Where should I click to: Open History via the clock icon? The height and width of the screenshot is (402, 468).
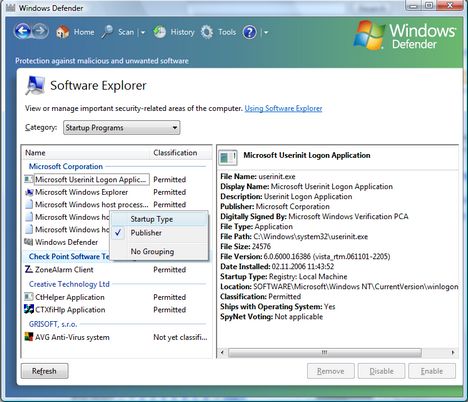click(x=160, y=32)
